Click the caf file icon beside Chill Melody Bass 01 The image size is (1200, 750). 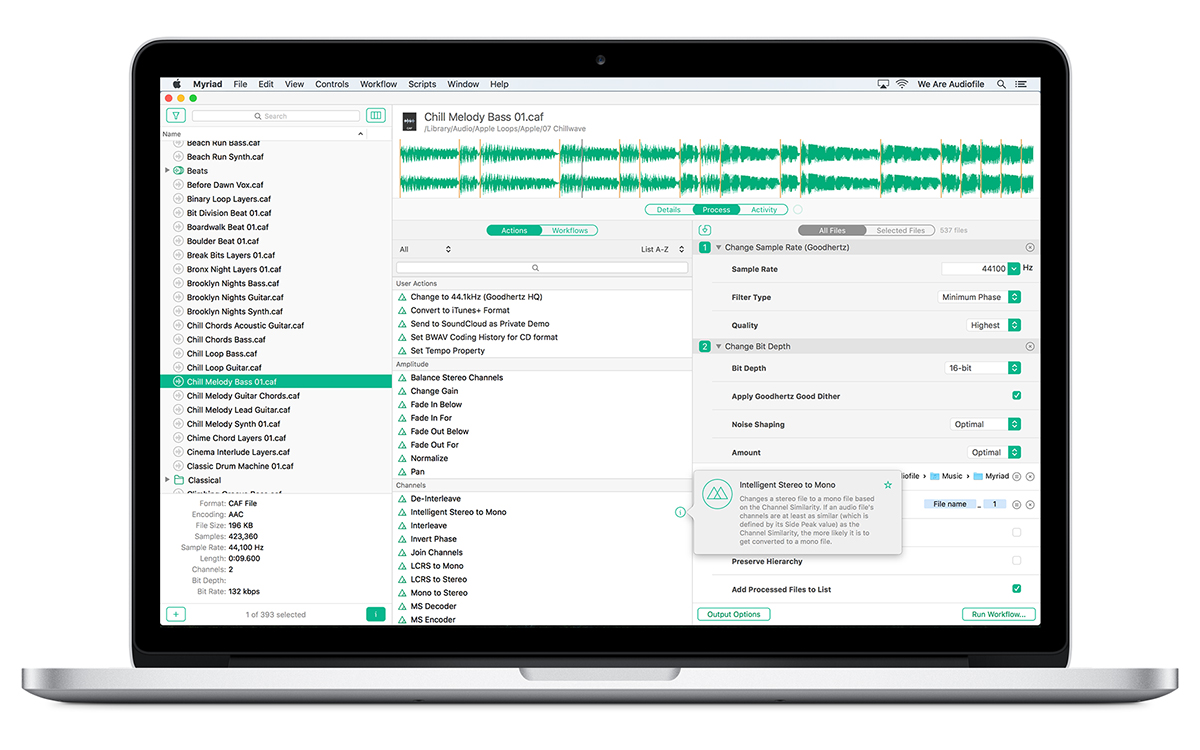[409, 121]
